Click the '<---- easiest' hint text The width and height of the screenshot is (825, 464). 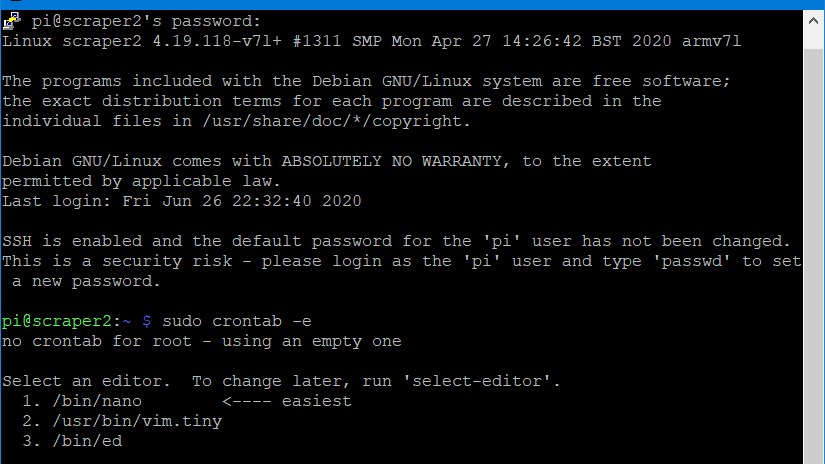click(x=287, y=401)
